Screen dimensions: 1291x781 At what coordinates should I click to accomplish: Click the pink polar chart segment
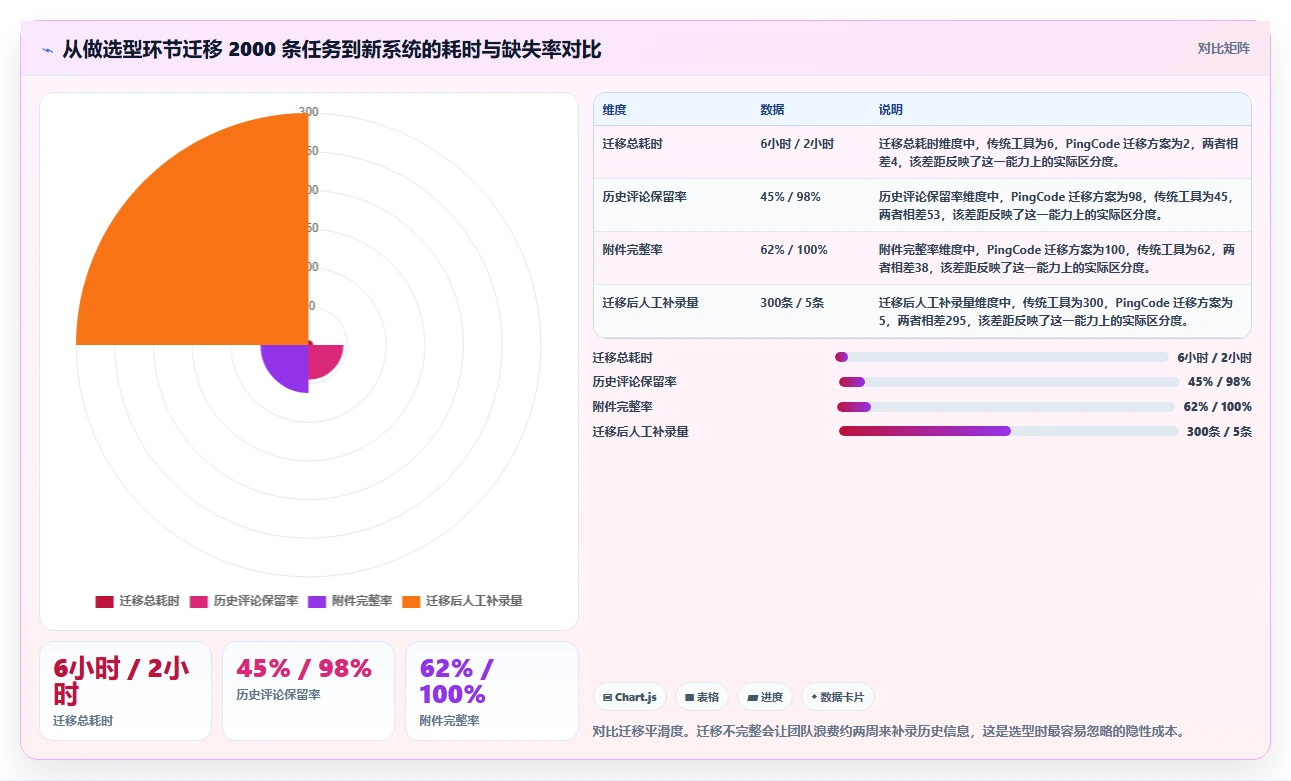(x=324, y=360)
